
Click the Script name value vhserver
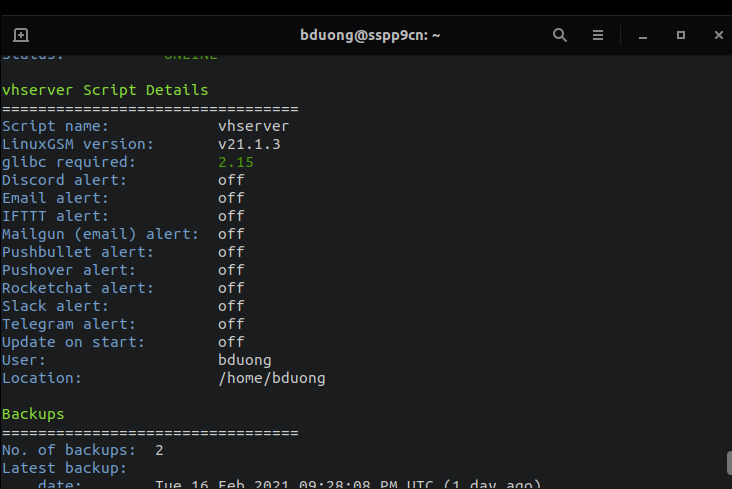point(253,126)
